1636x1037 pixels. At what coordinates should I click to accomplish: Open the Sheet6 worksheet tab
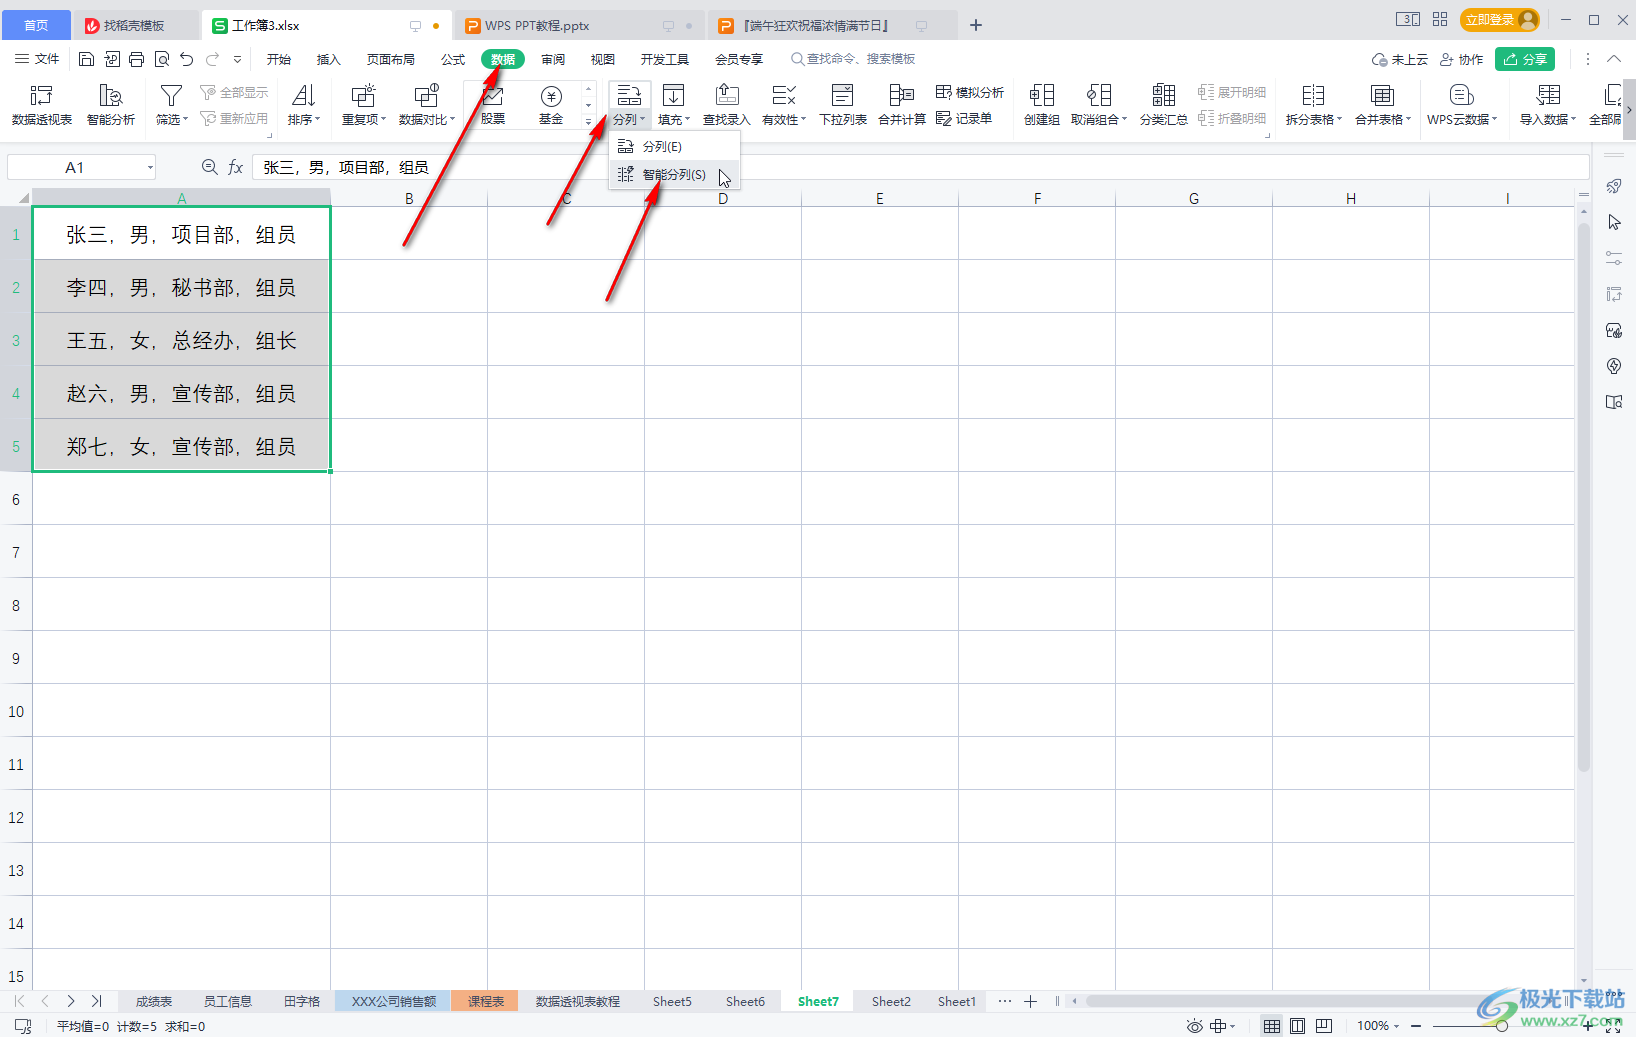click(745, 1001)
